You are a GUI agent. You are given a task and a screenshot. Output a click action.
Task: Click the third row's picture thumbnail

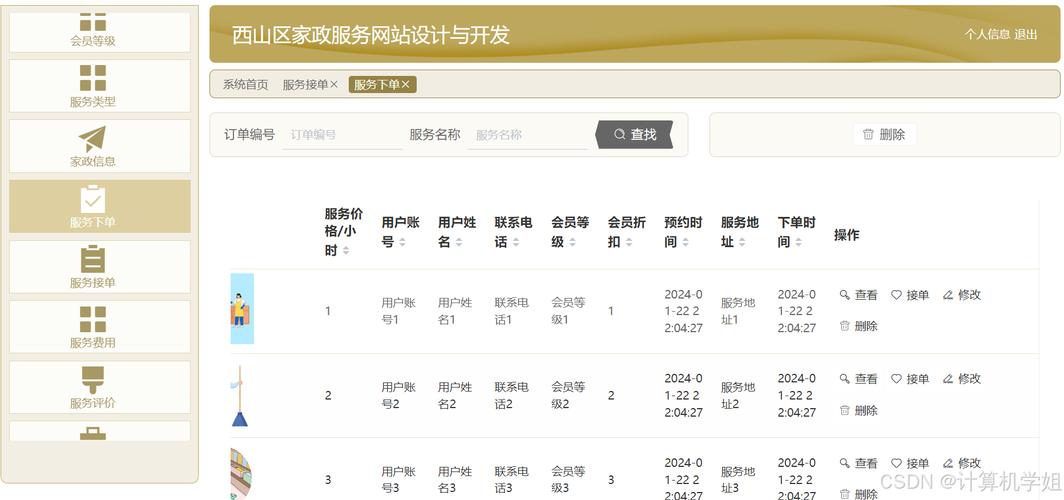pyautogui.click(x=241, y=474)
